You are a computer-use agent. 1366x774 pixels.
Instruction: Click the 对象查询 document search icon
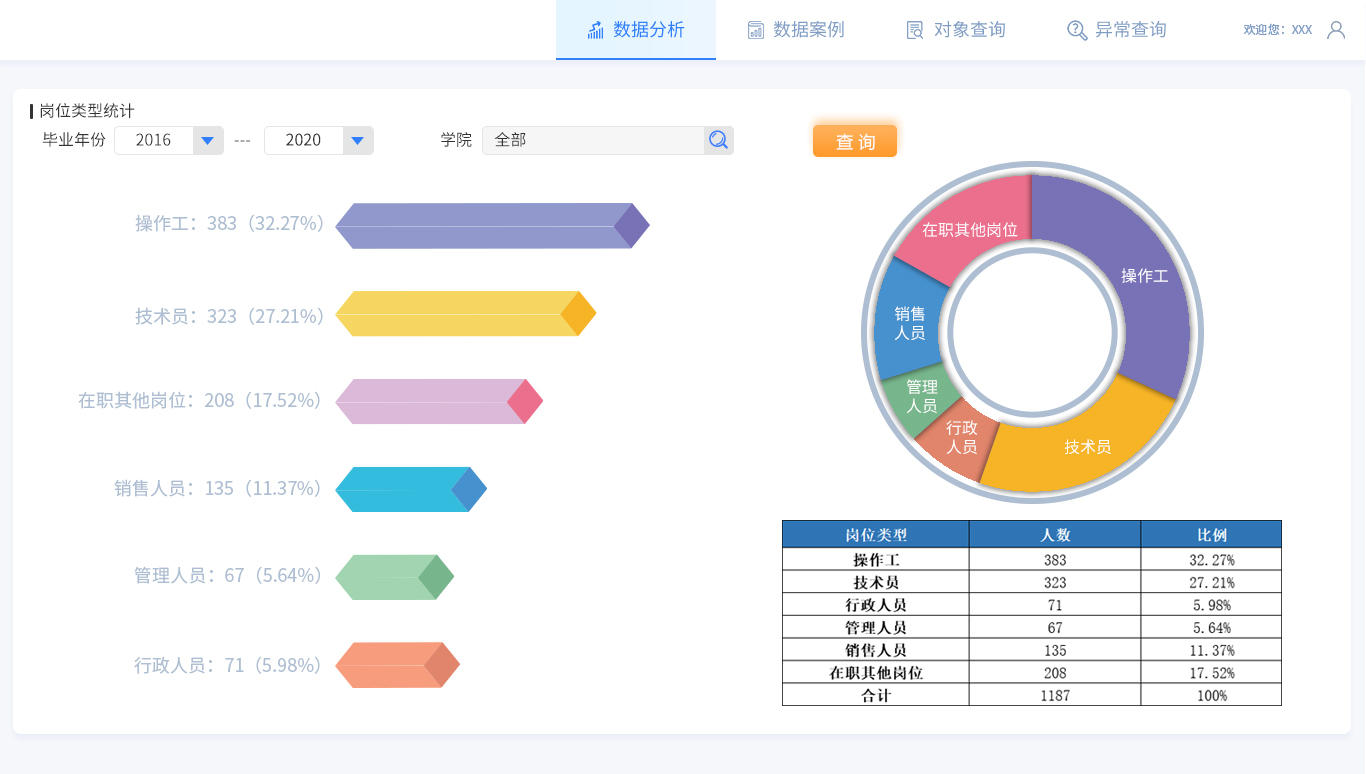click(x=915, y=30)
